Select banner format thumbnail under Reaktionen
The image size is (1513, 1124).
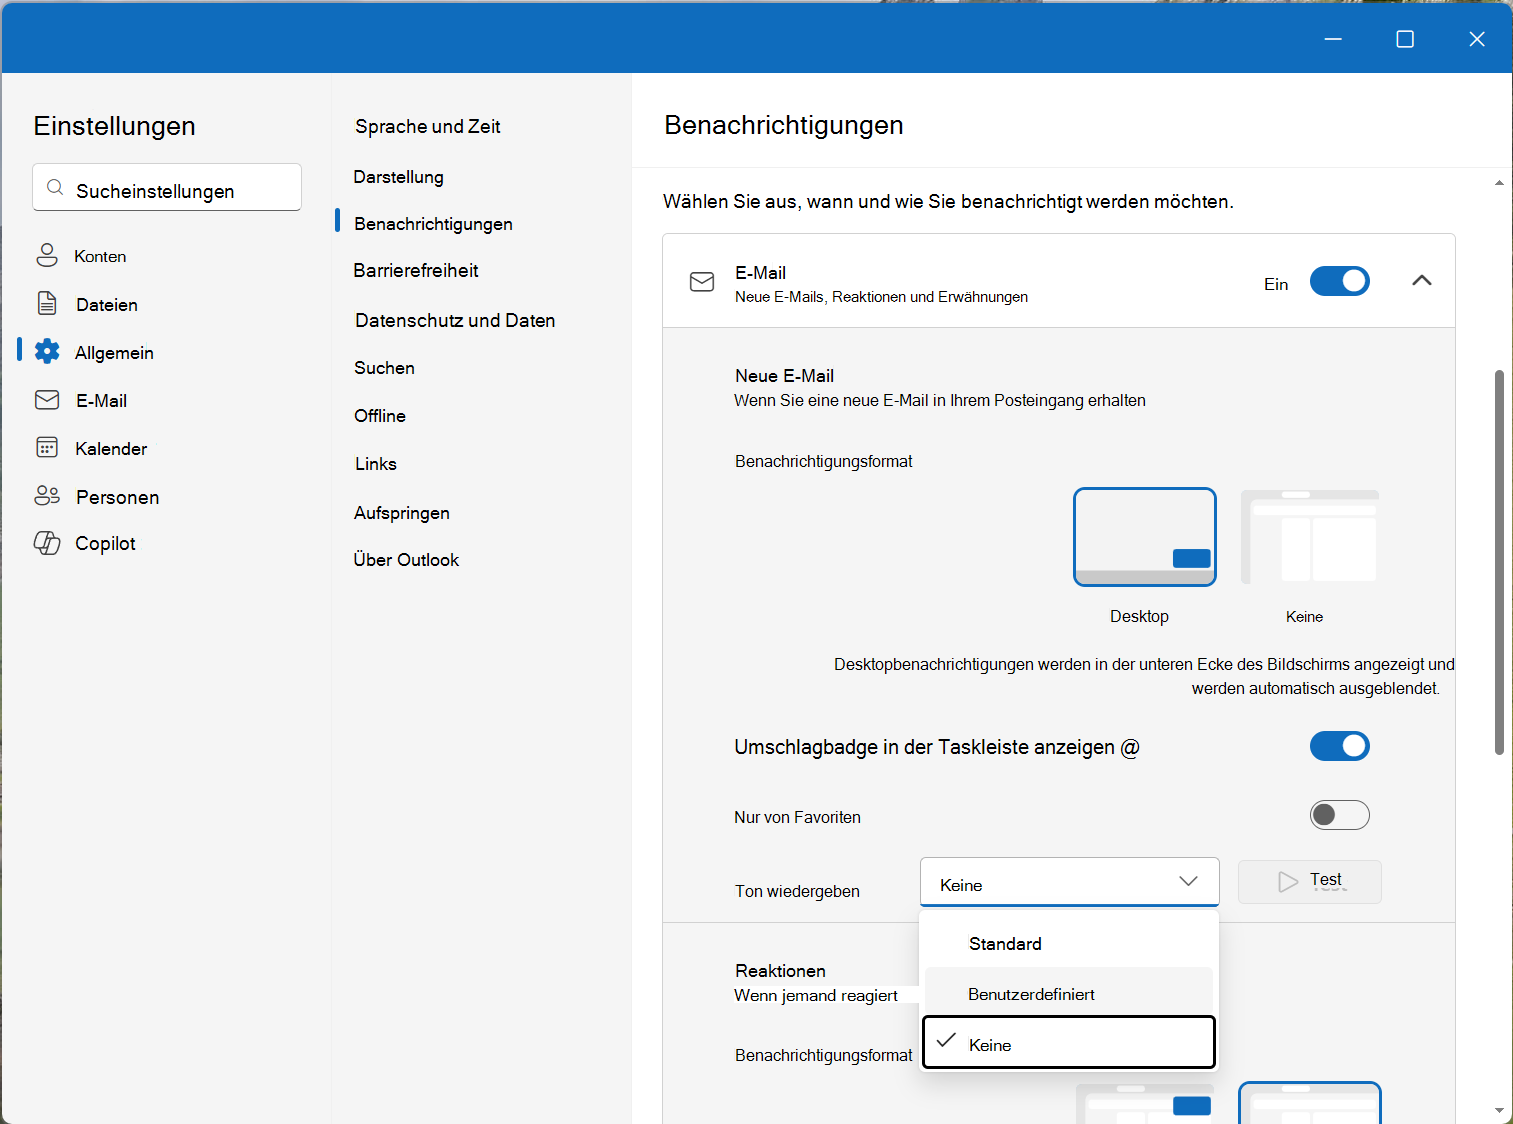click(1145, 1102)
